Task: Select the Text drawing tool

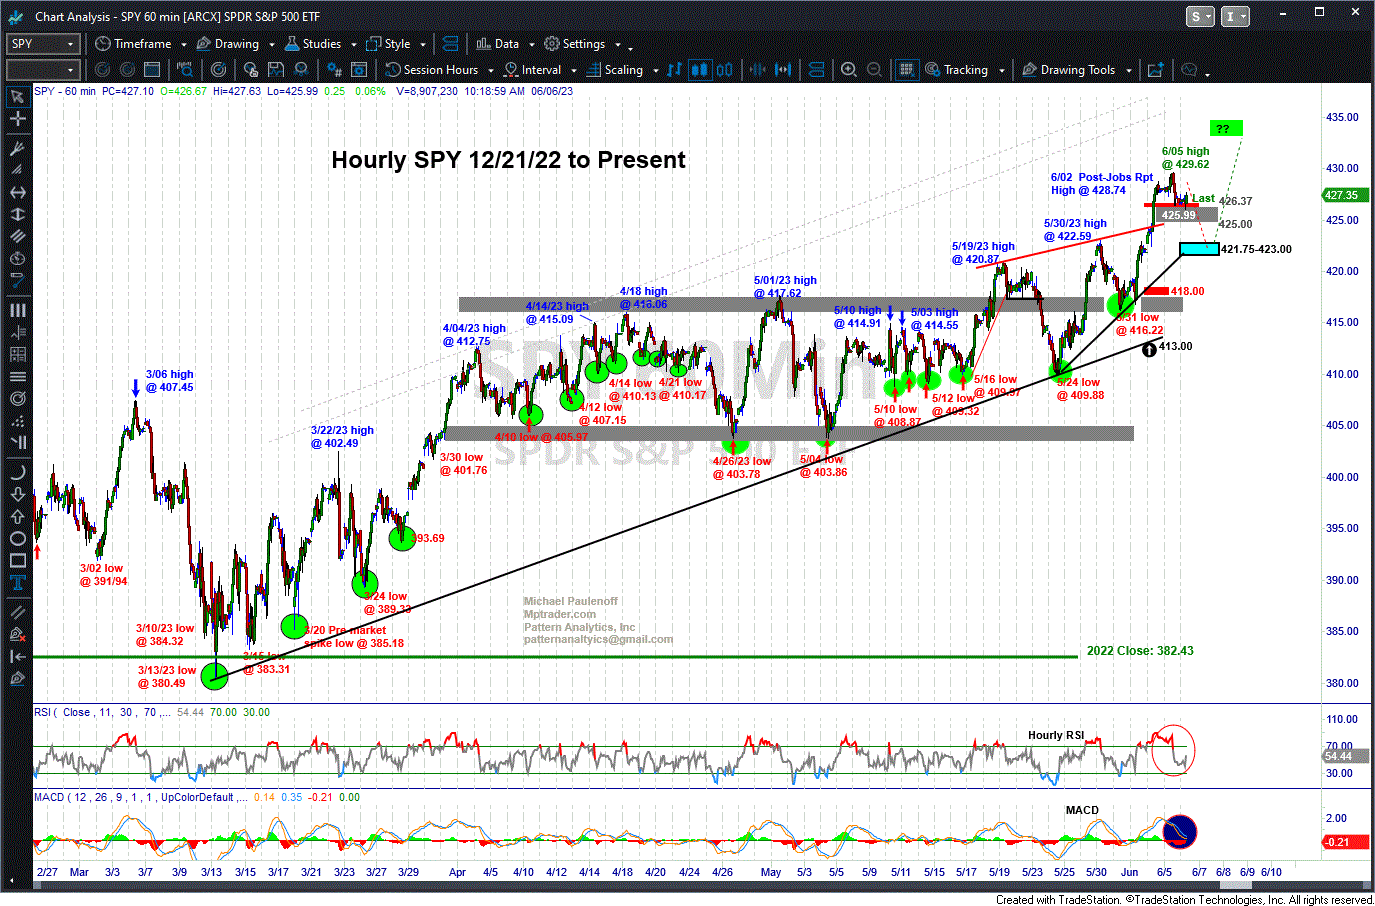Action: pyautogui.click(x=17, y=584)
